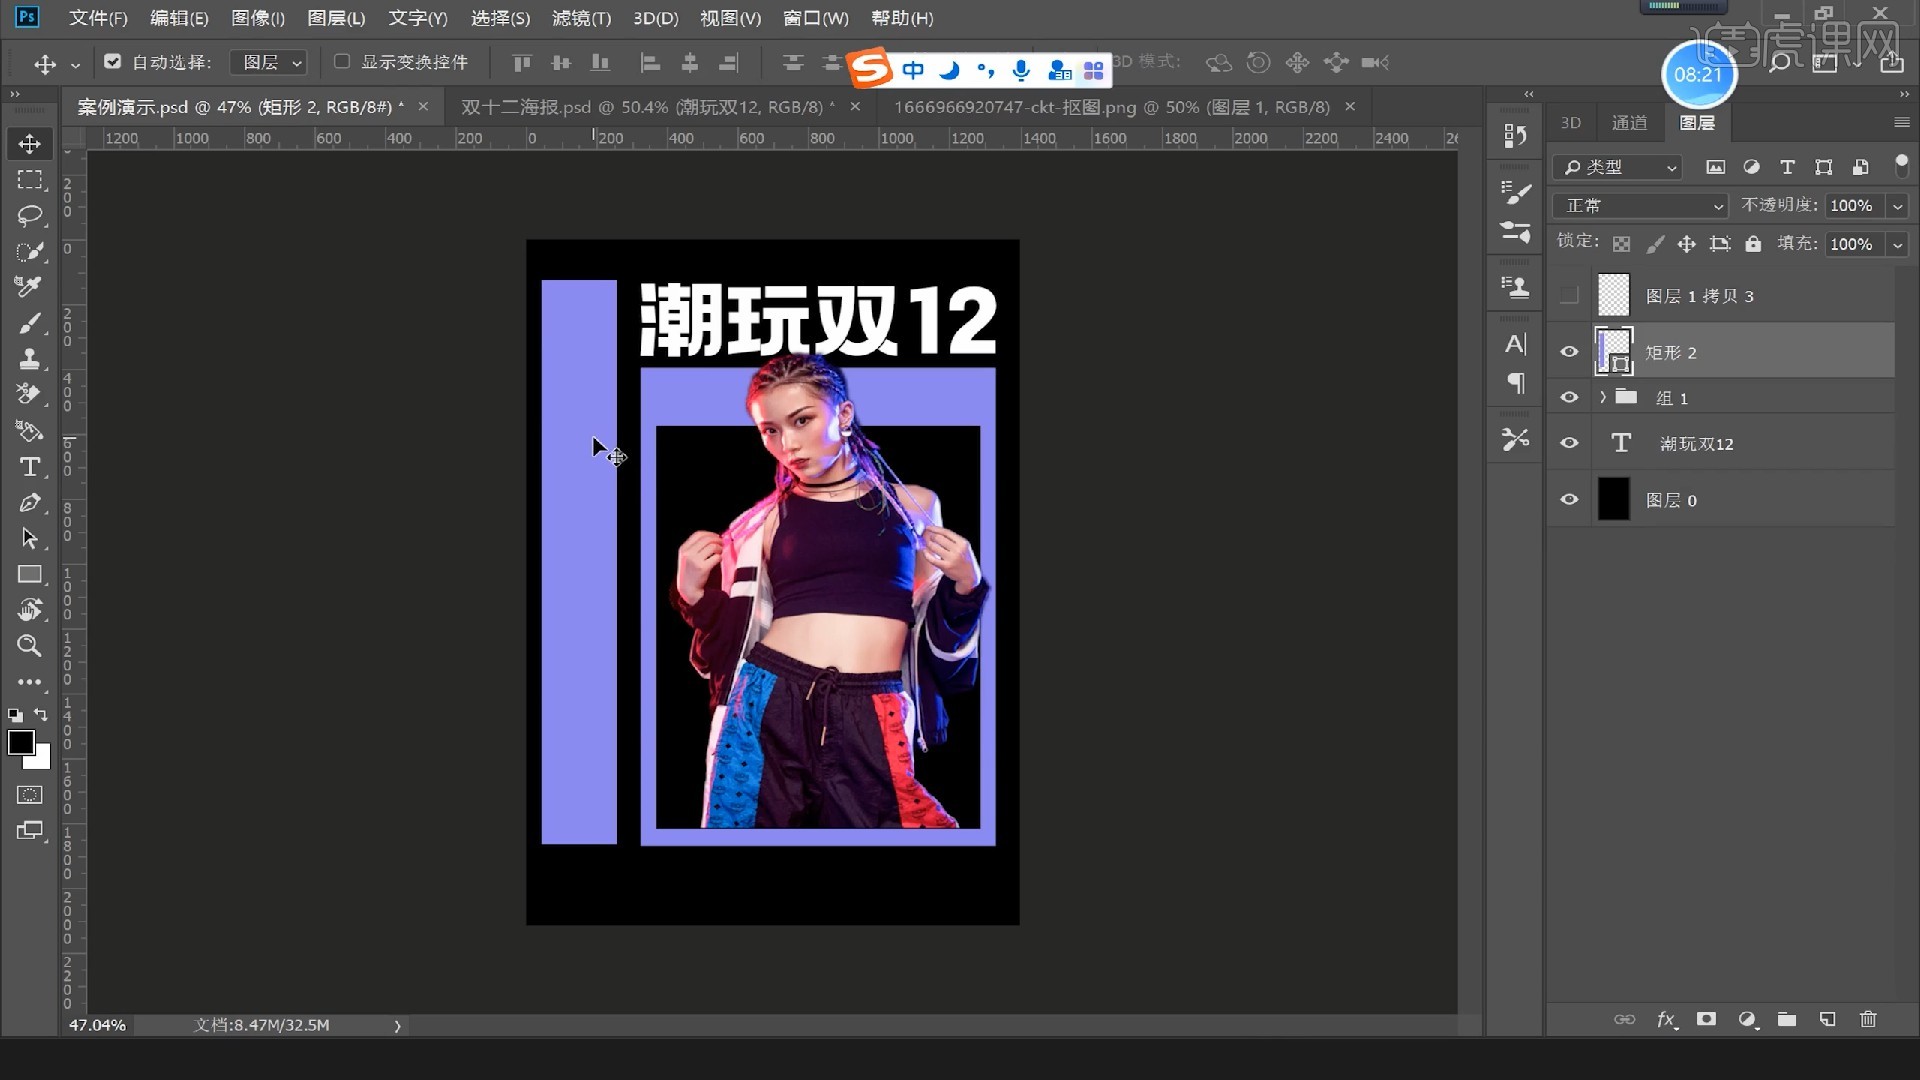
Task: Select the Rectangle shape tool
Action: point(29,574)
